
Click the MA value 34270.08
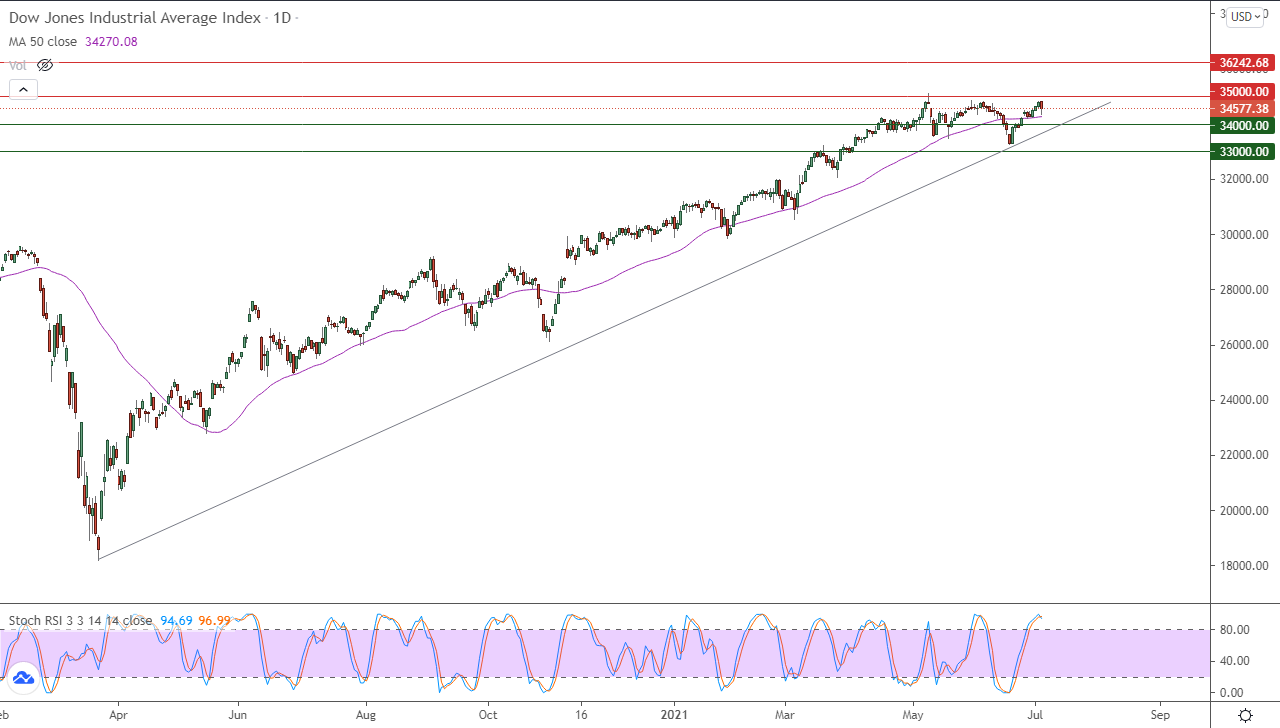112,41
